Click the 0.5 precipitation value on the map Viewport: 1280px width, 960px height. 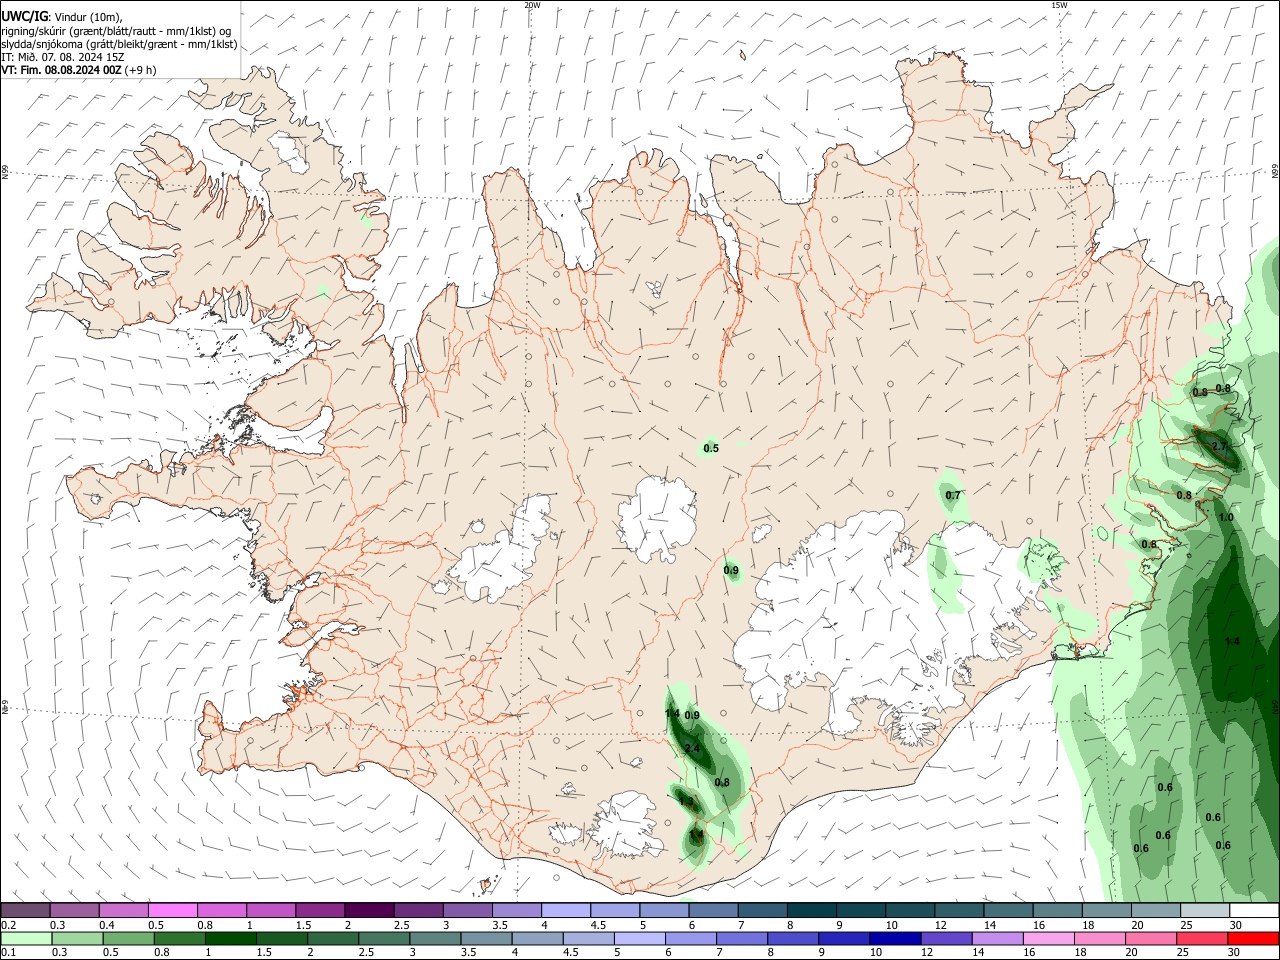[x=711, y=449]
